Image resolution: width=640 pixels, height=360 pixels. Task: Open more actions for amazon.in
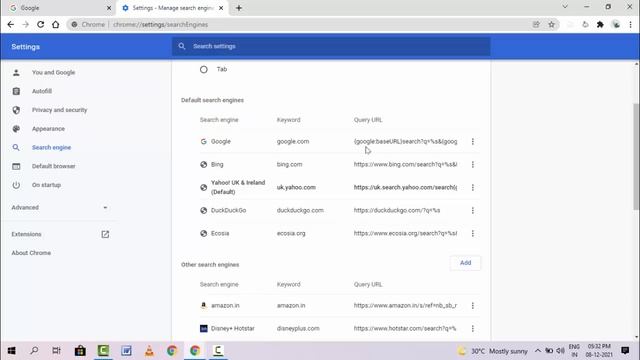tap(473, 306)
